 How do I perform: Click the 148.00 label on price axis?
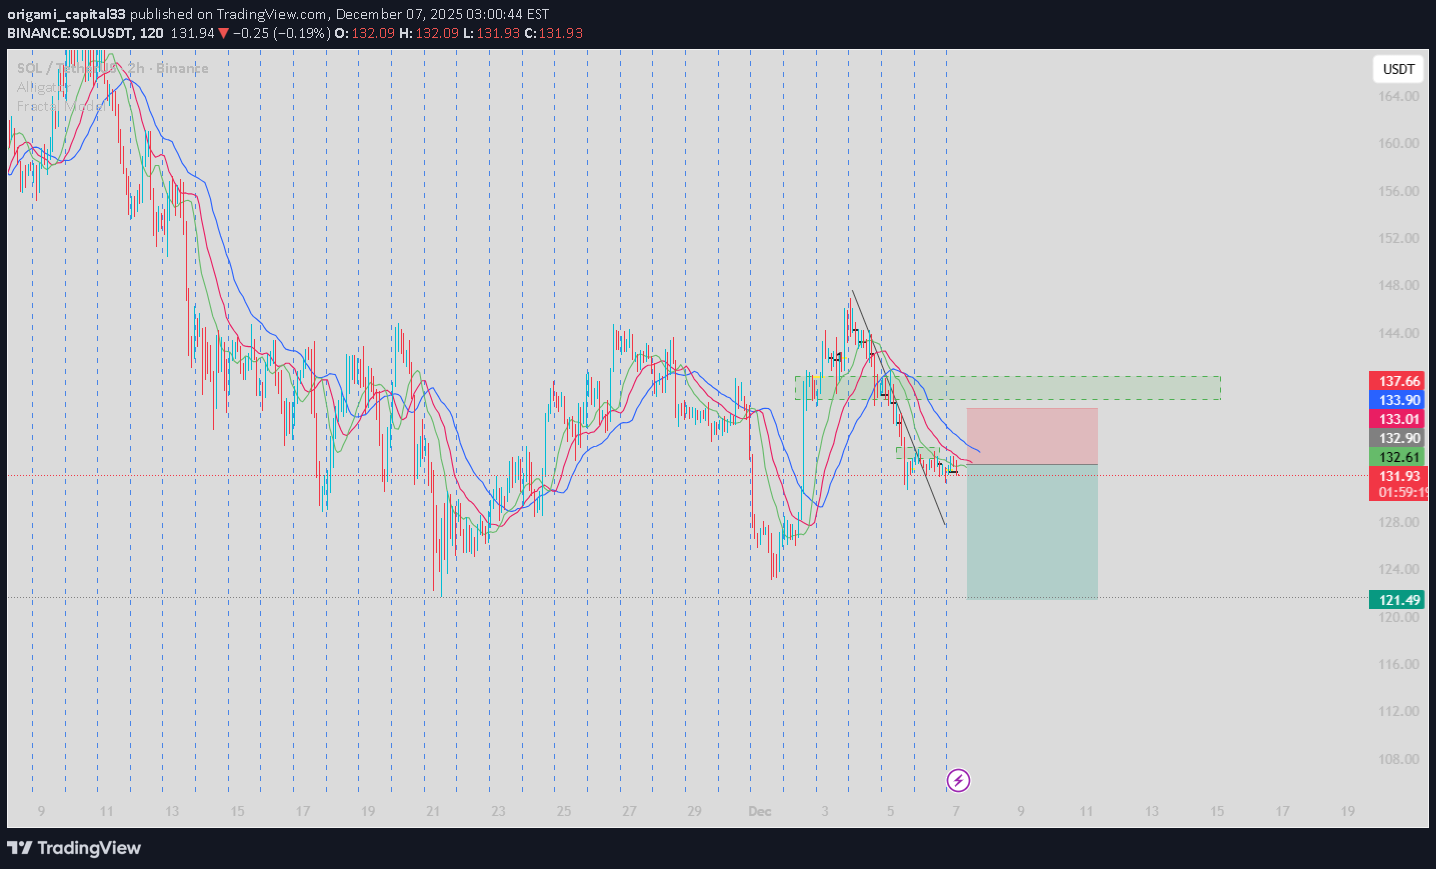point(1398,286)
